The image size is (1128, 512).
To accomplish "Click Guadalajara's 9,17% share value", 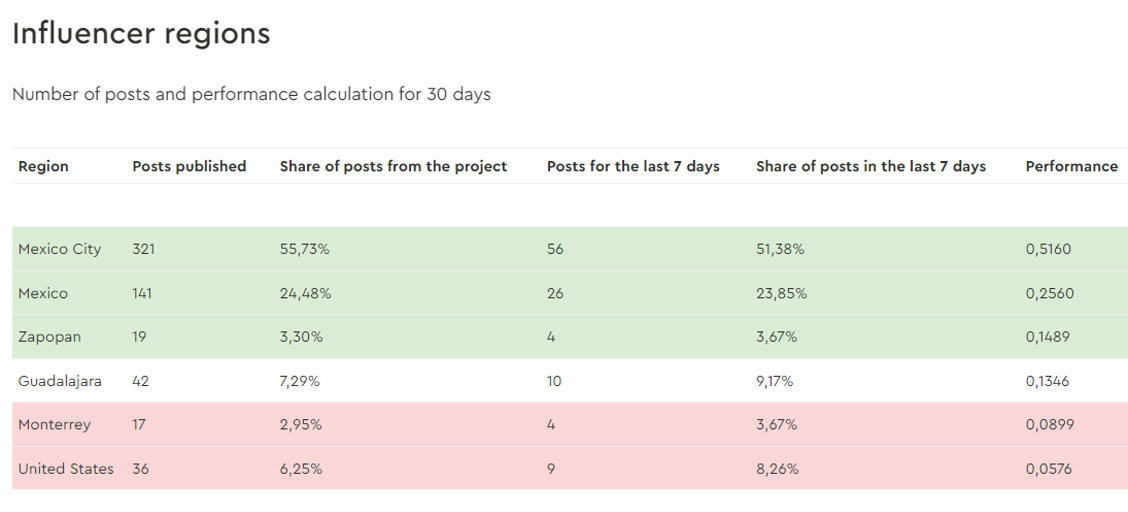I will pos(774,381).
